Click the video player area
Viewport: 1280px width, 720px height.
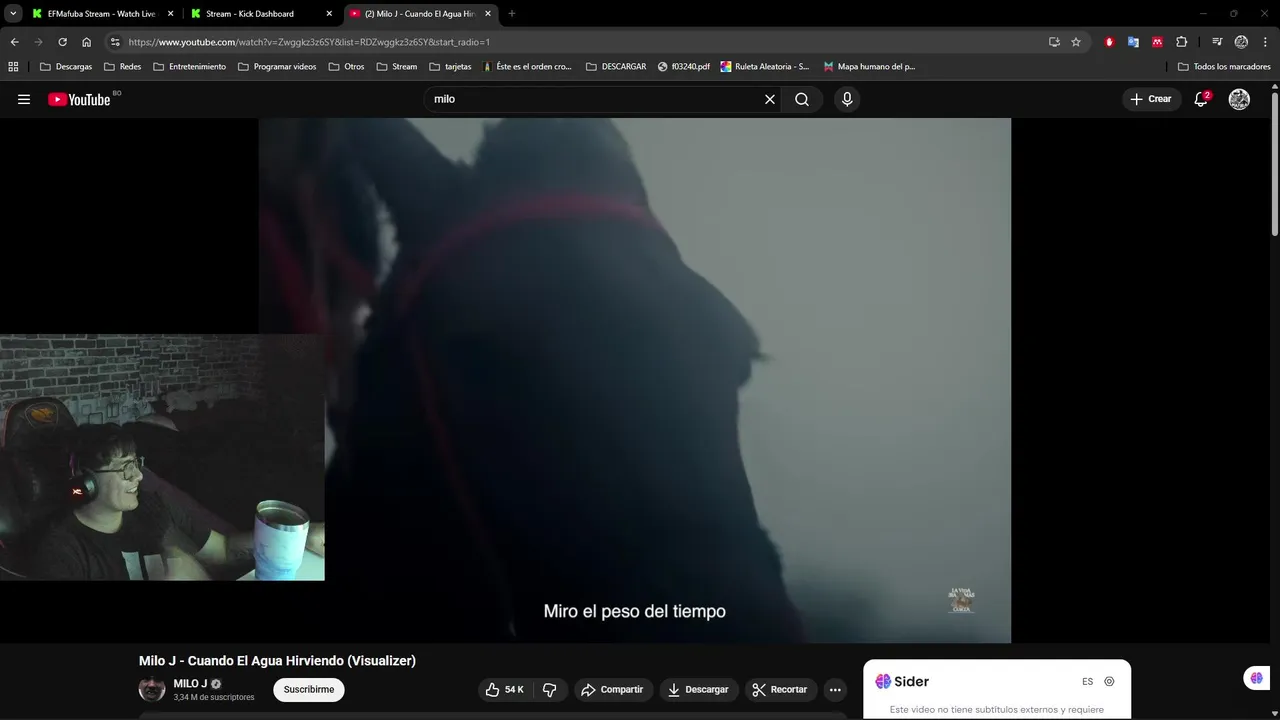[635, 380]
